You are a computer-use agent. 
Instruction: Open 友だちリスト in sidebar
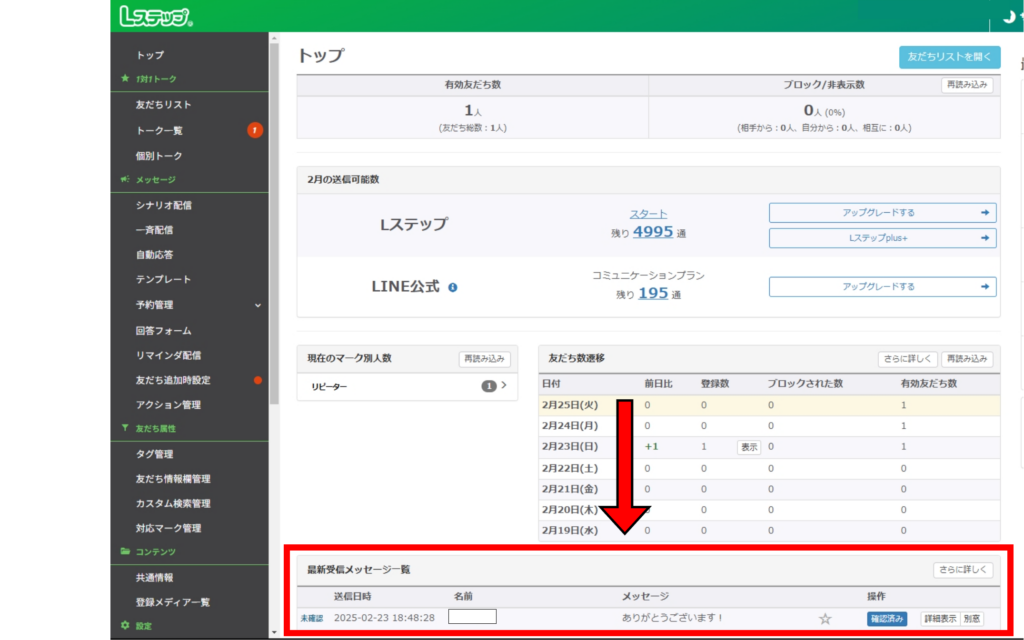pos(163,105)
